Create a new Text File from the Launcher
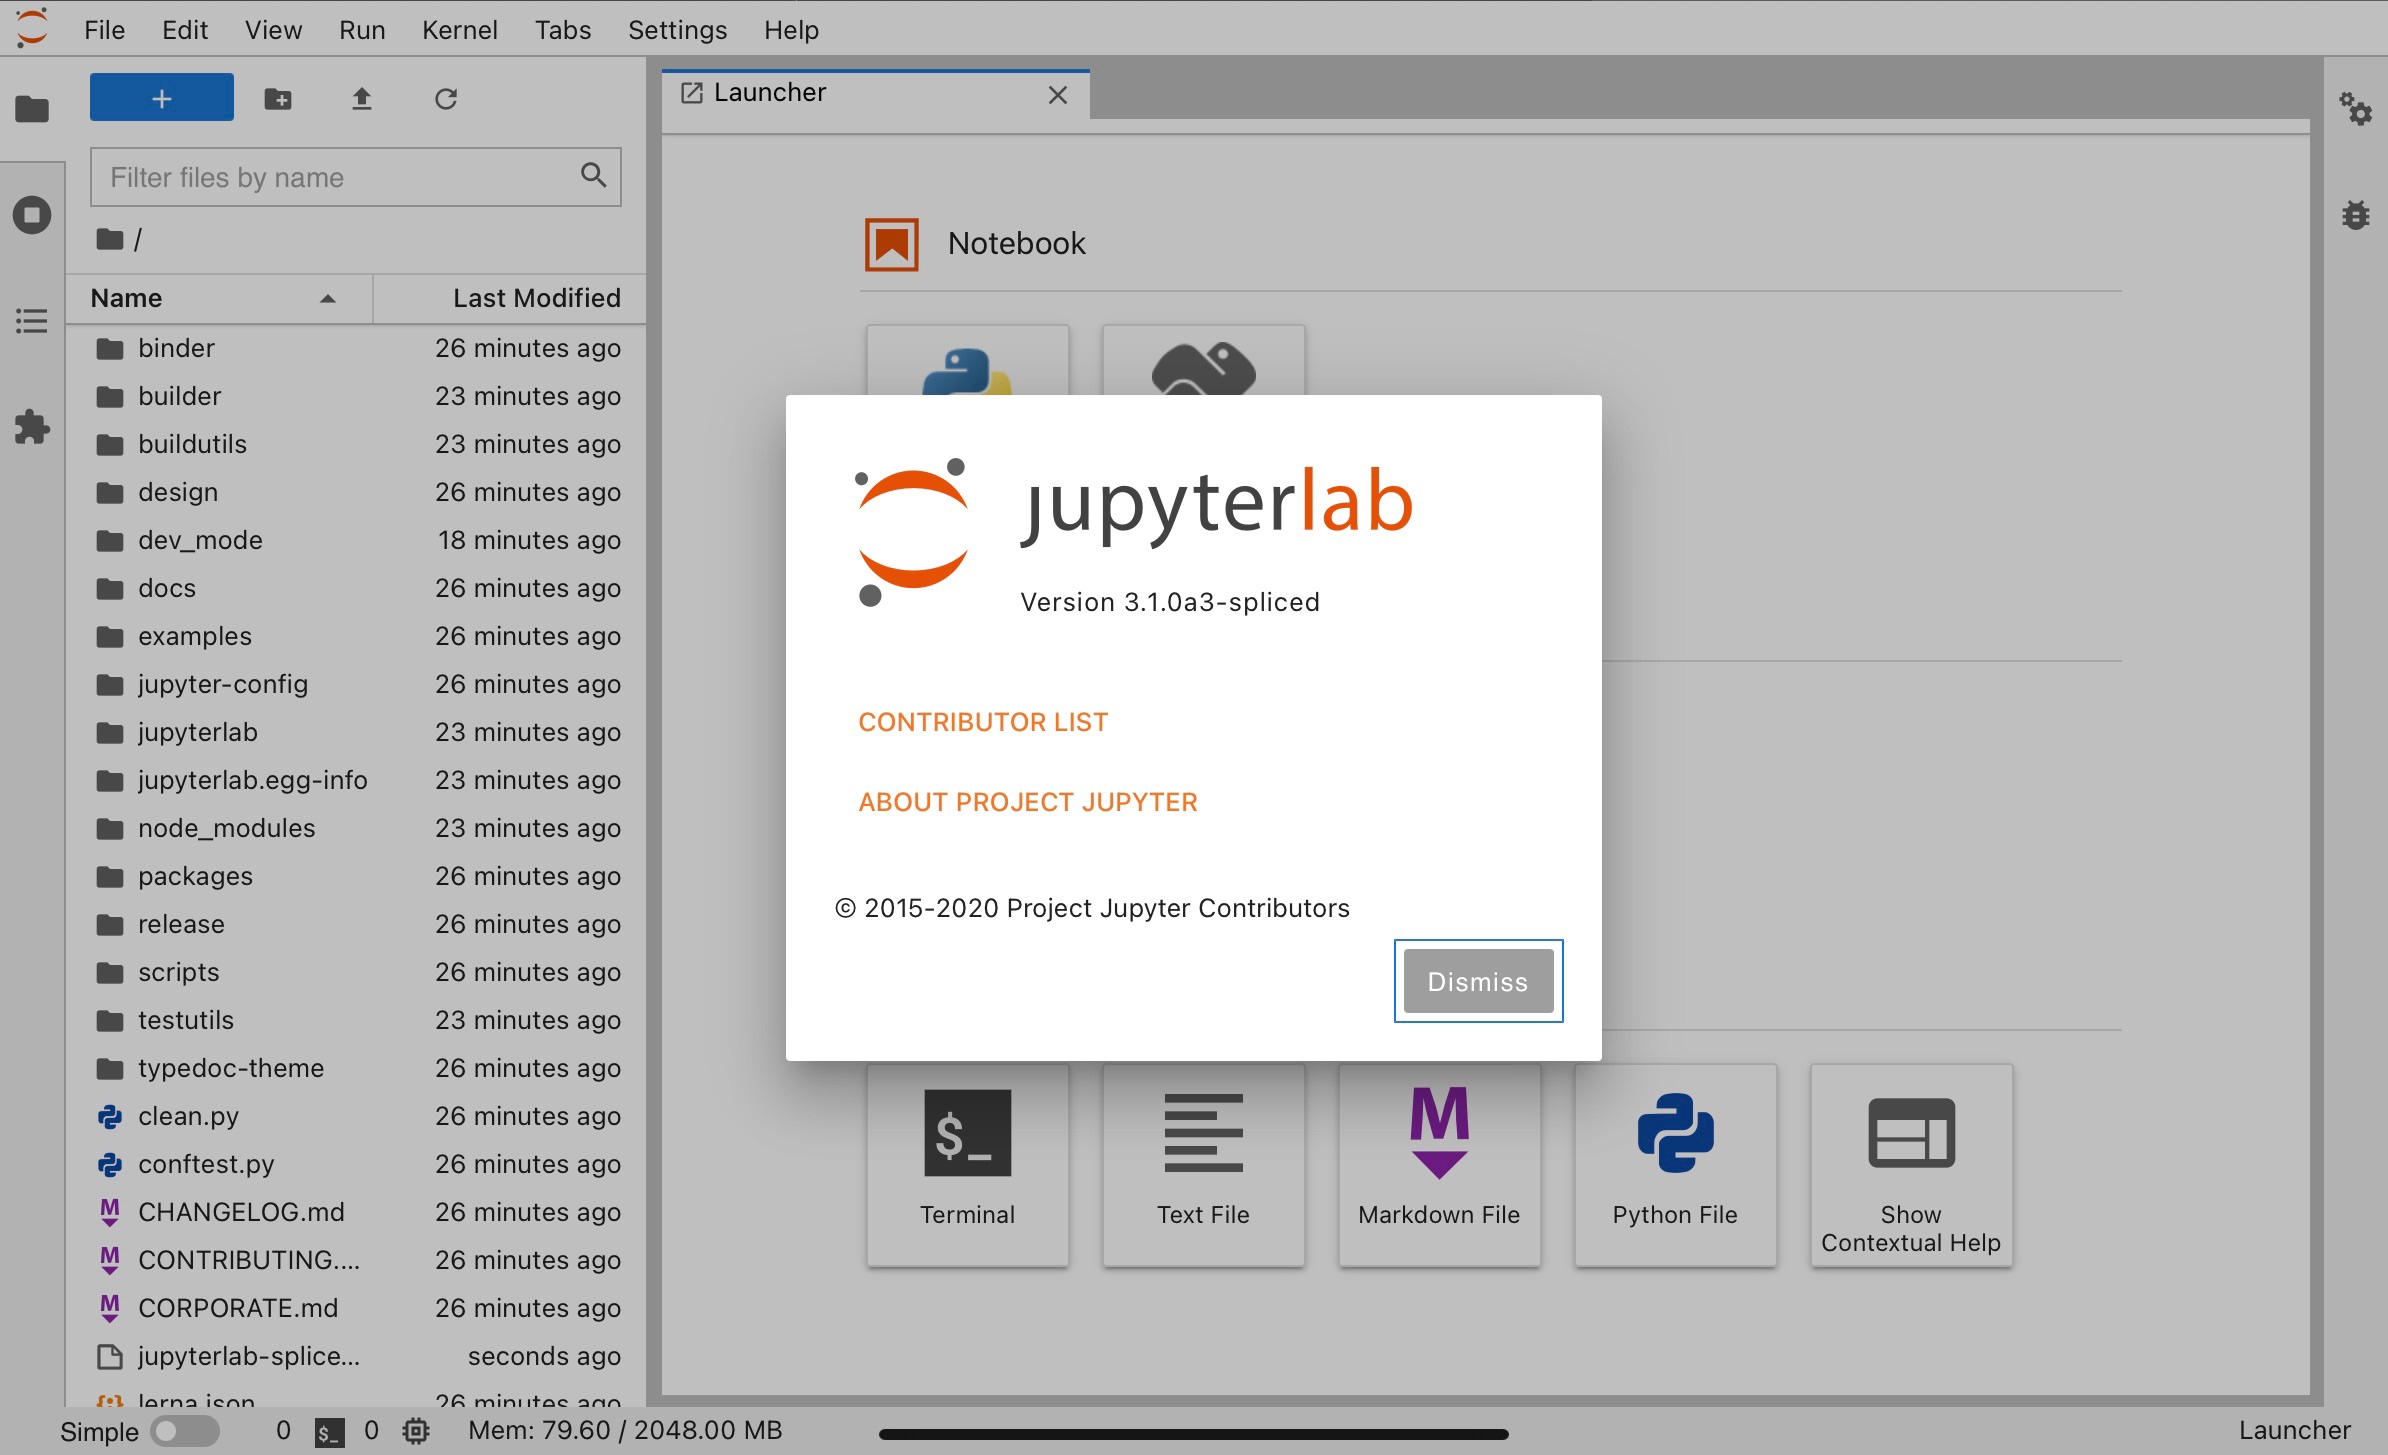Image resolution: width=2388 pixels, height=1455 pixels. (x=1202, y=1165)
